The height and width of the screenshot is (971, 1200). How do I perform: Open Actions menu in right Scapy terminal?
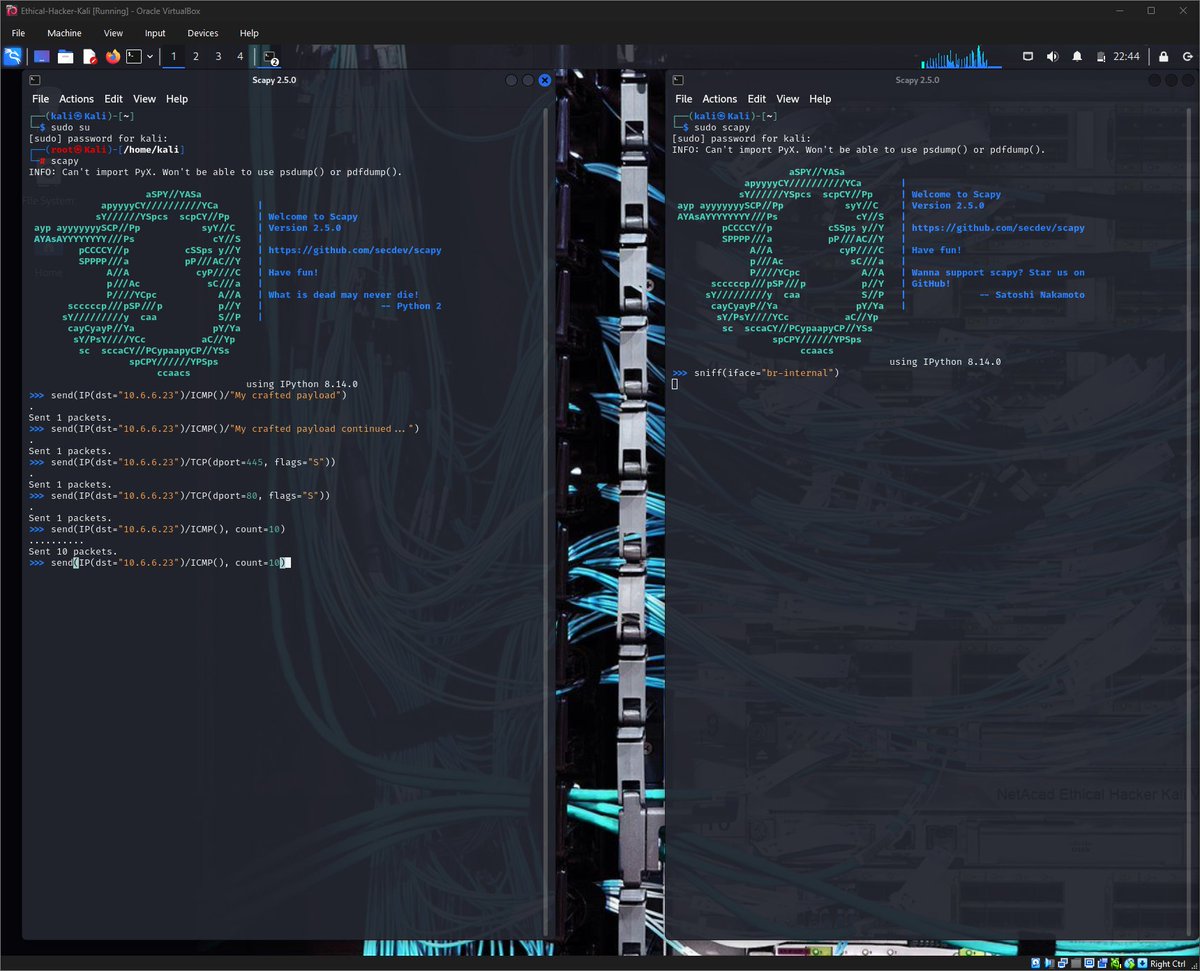(x=720, y=99)
